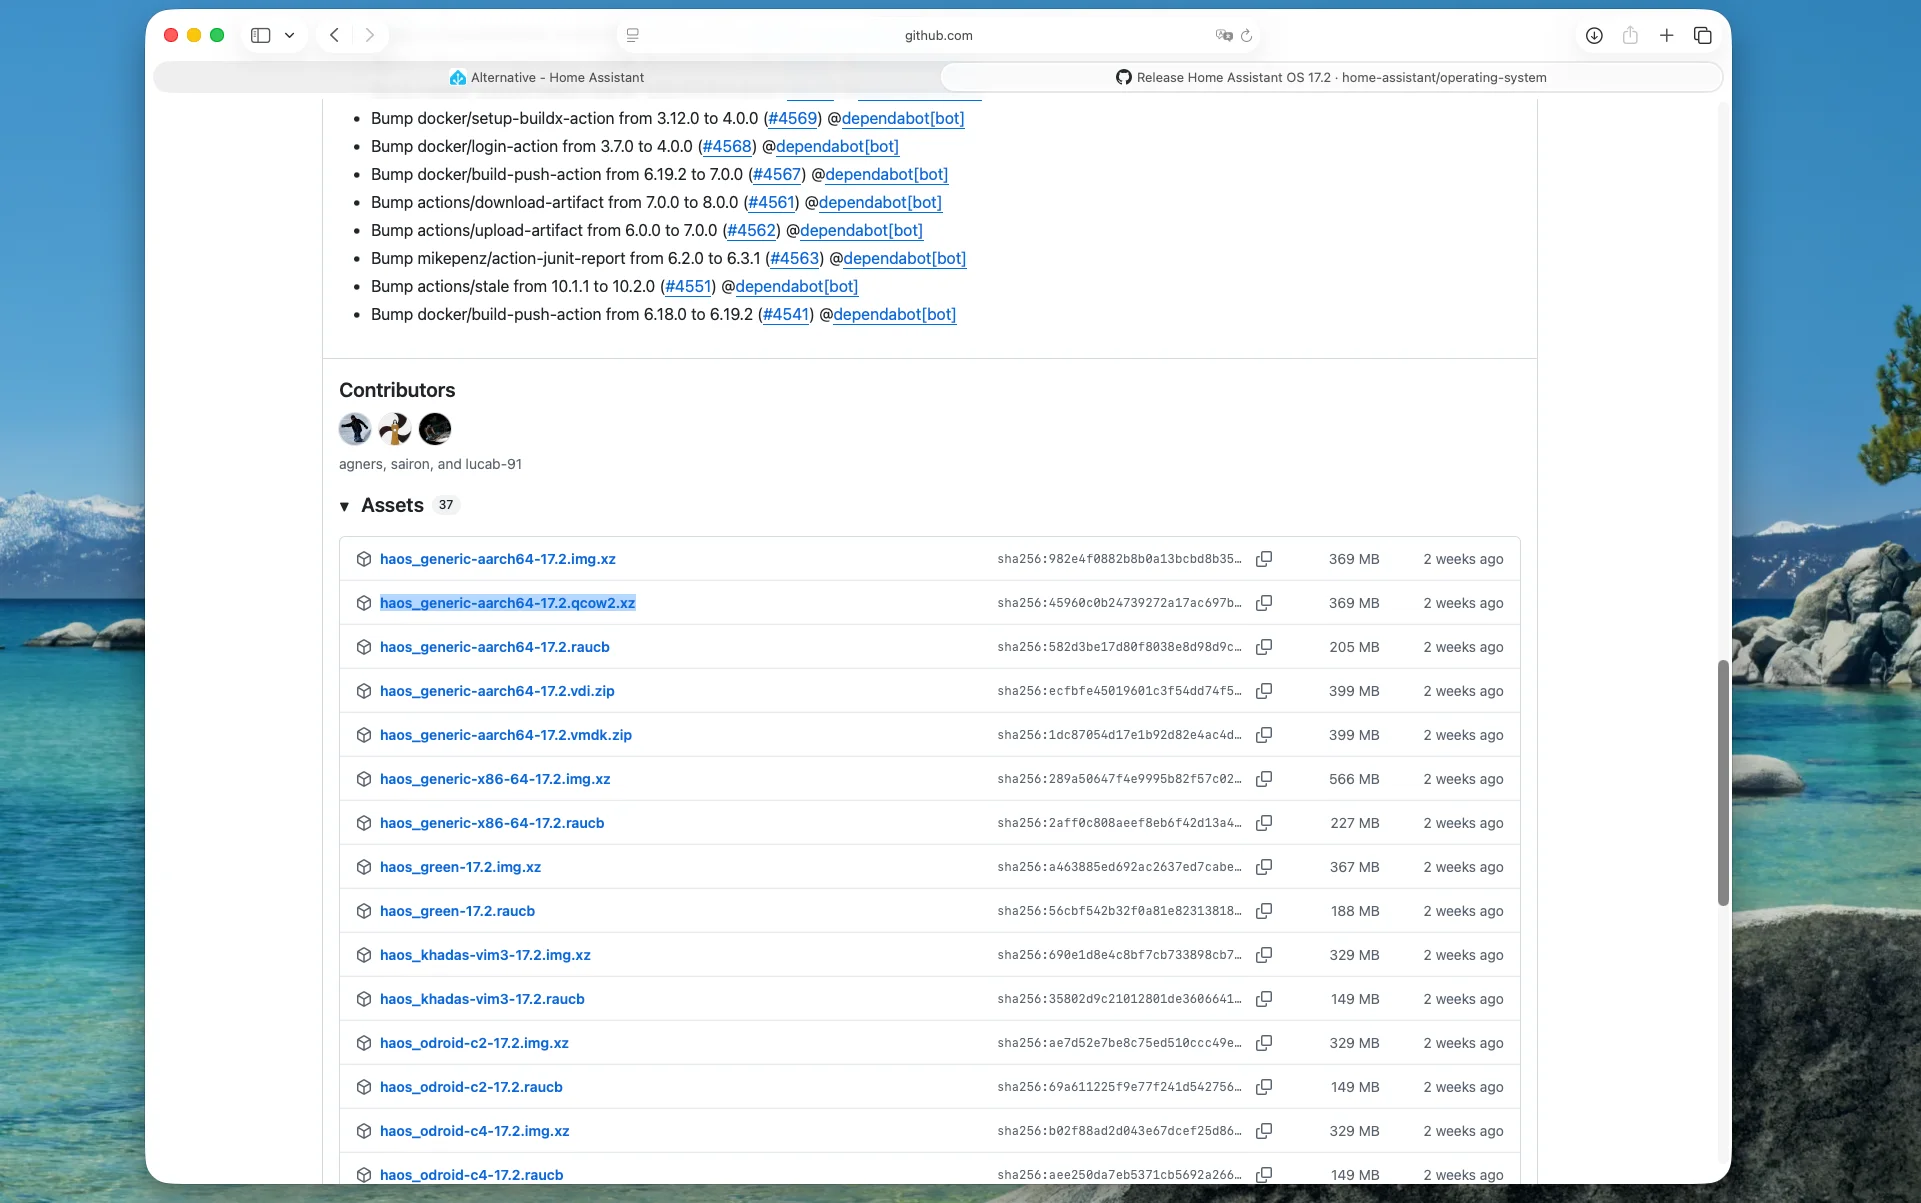Screen dimensions: 1921x1203
Task: Click the agners contributor avatar
Action: tap(355, 428)
